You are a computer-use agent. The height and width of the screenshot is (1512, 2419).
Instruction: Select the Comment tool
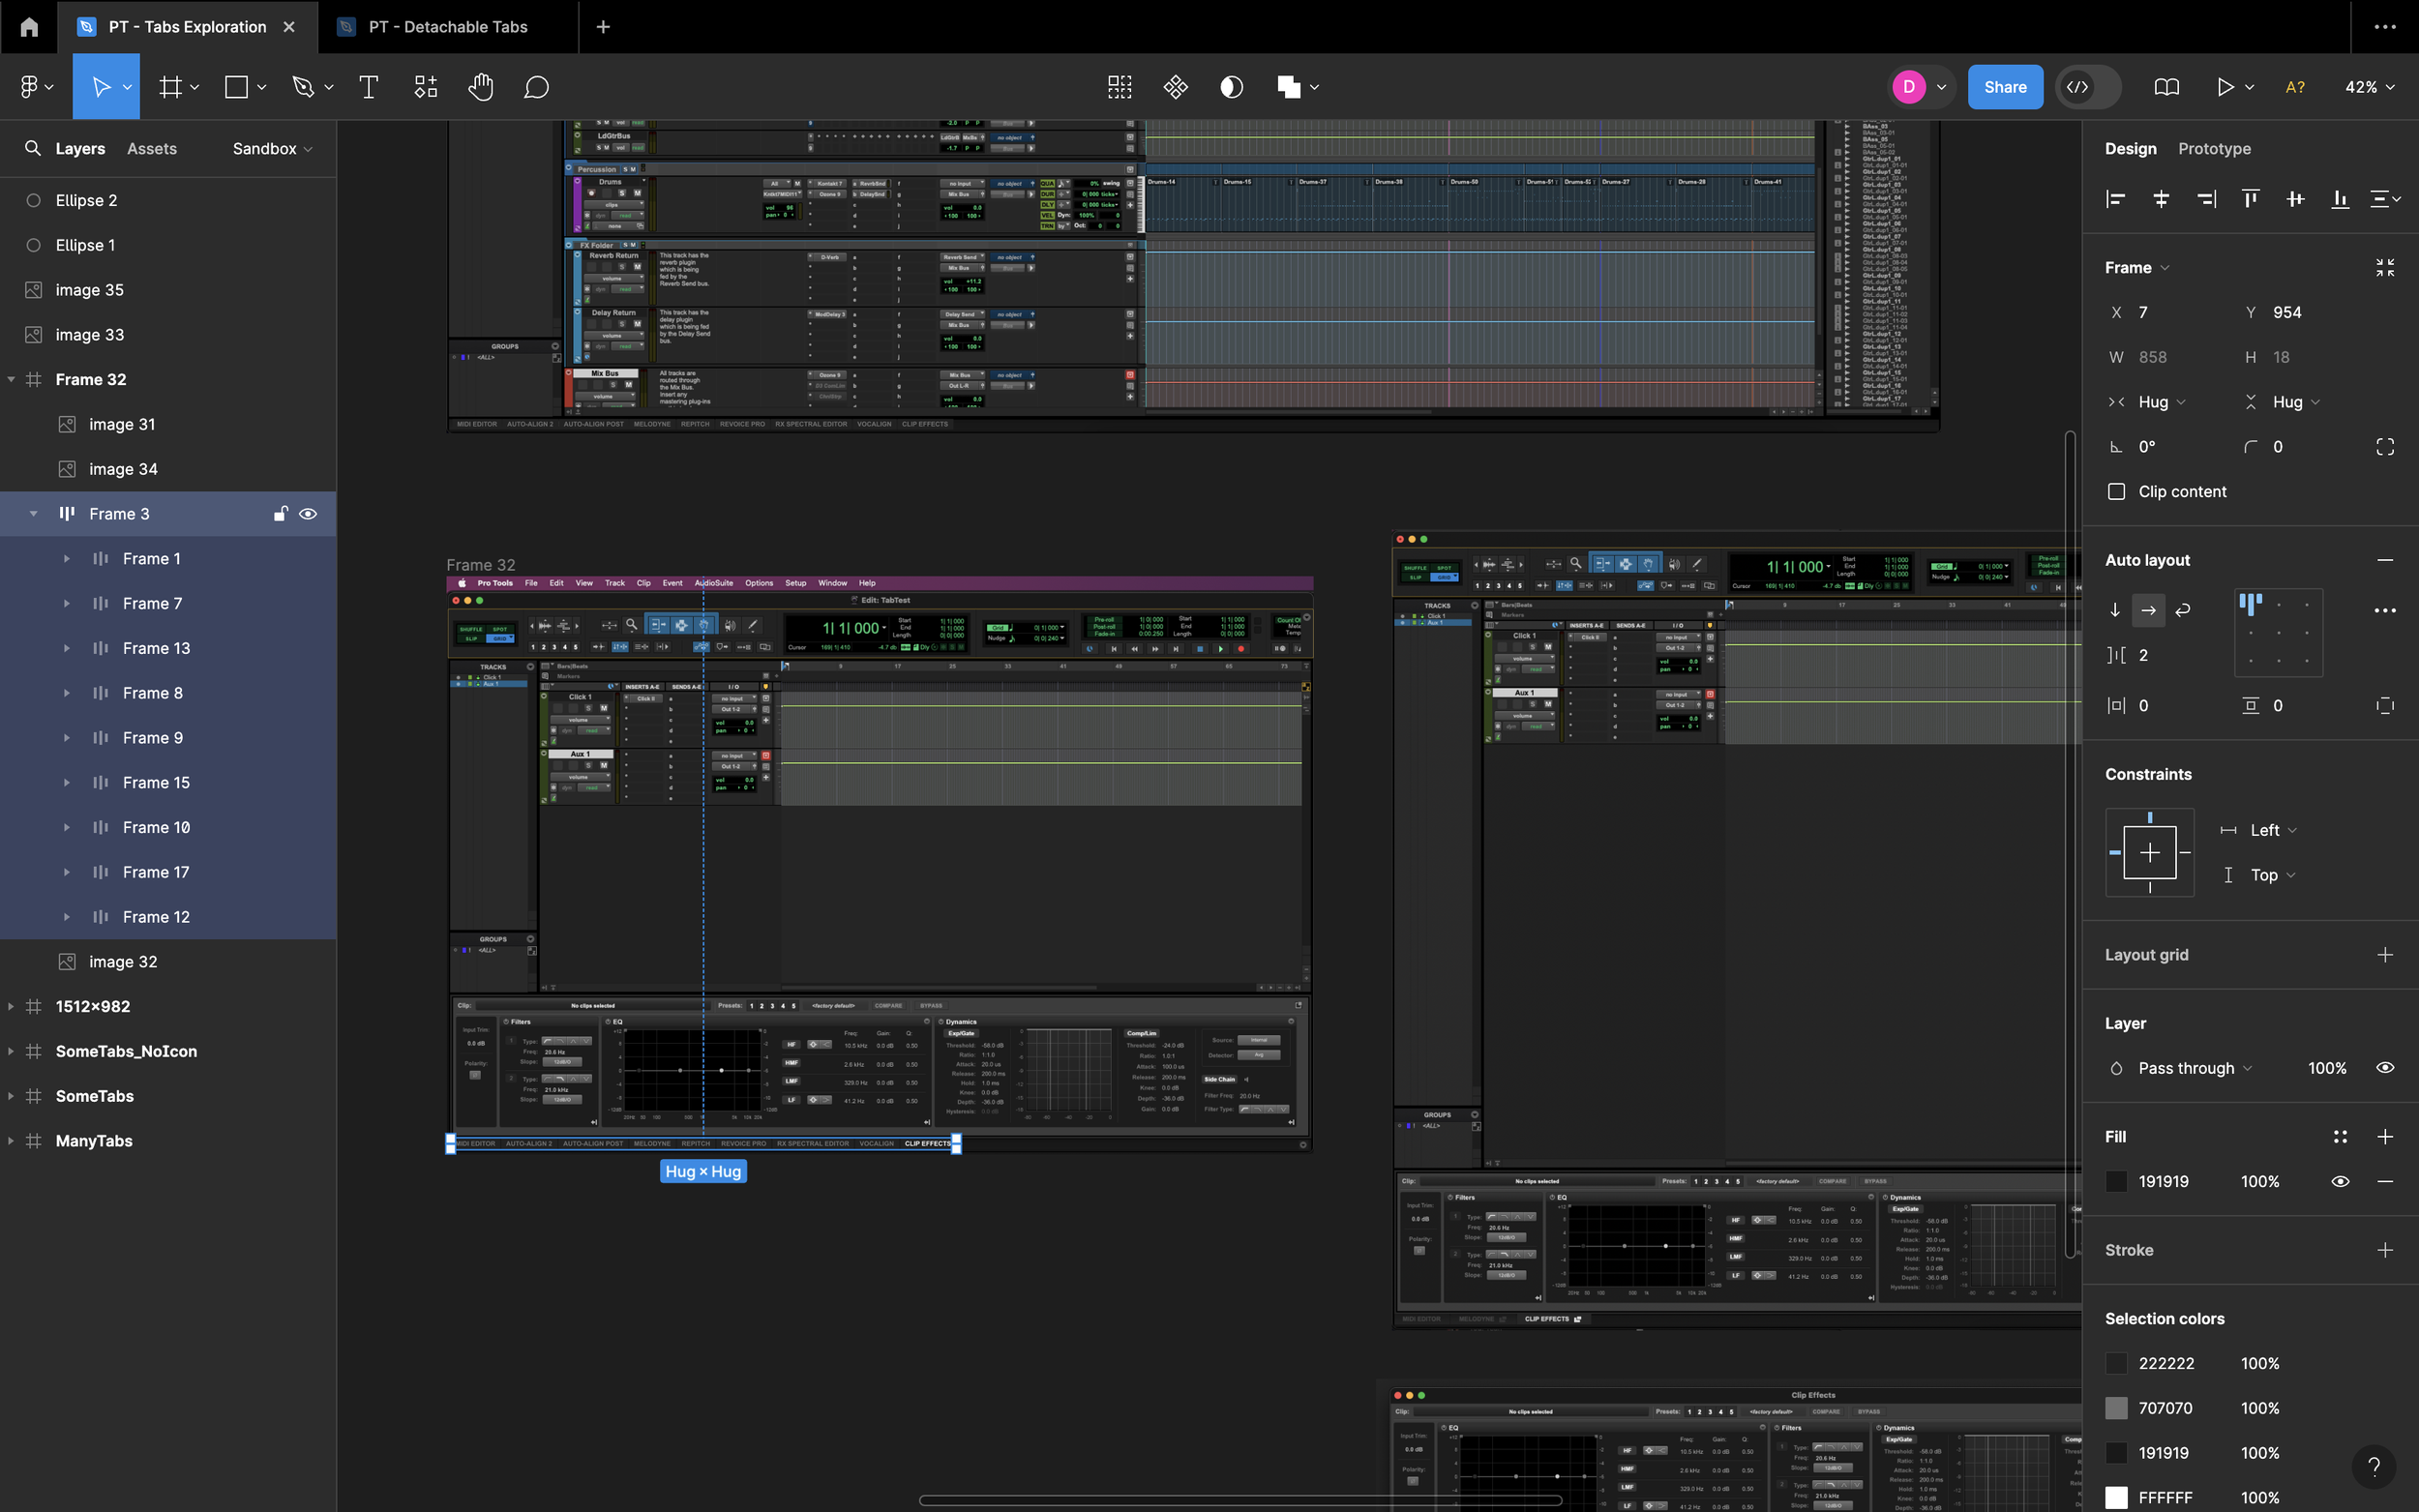click(537, 87)
